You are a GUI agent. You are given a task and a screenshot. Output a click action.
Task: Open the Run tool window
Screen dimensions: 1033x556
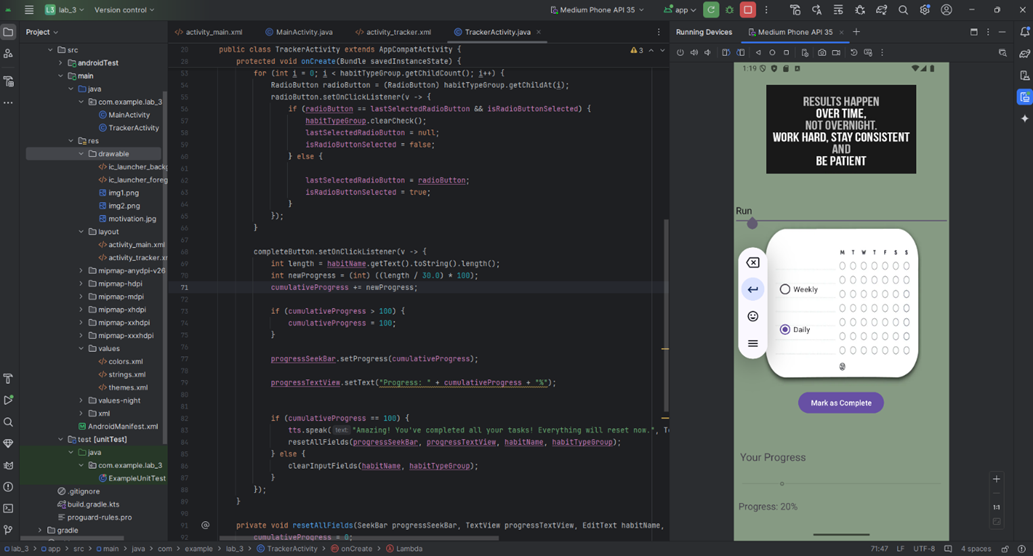click(9, 400)
